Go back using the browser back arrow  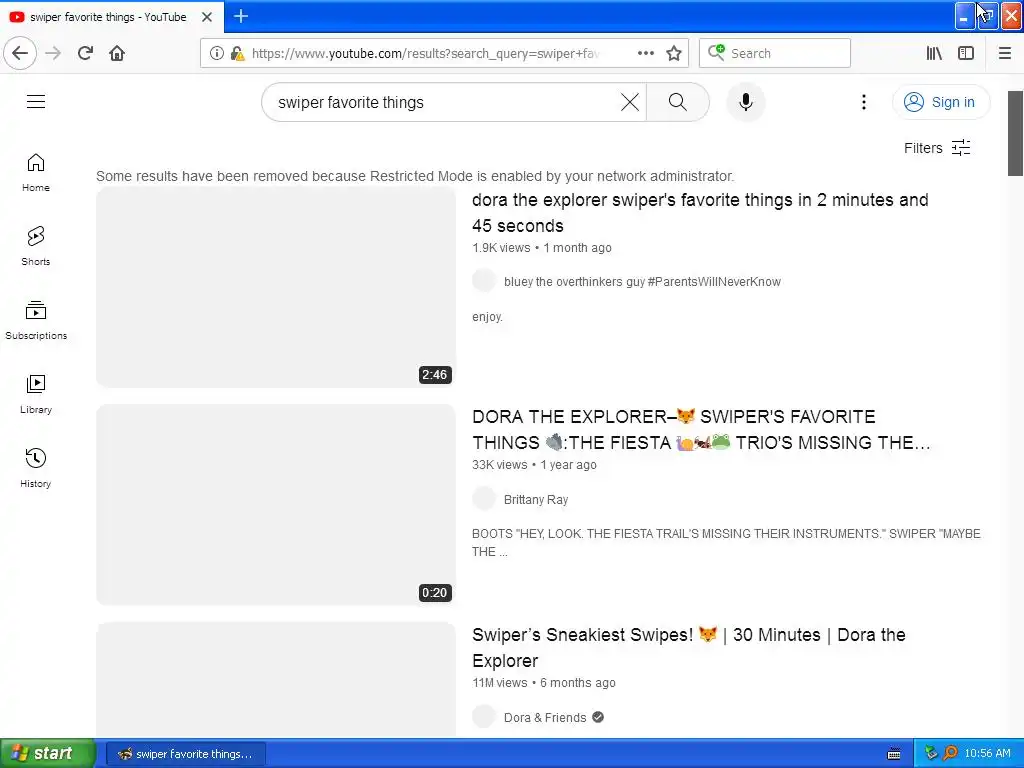[20, 53]
